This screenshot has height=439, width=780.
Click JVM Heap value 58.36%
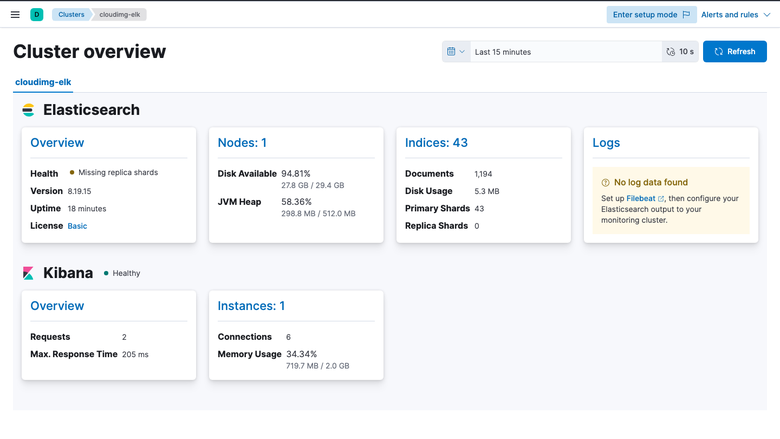point(296,202)
